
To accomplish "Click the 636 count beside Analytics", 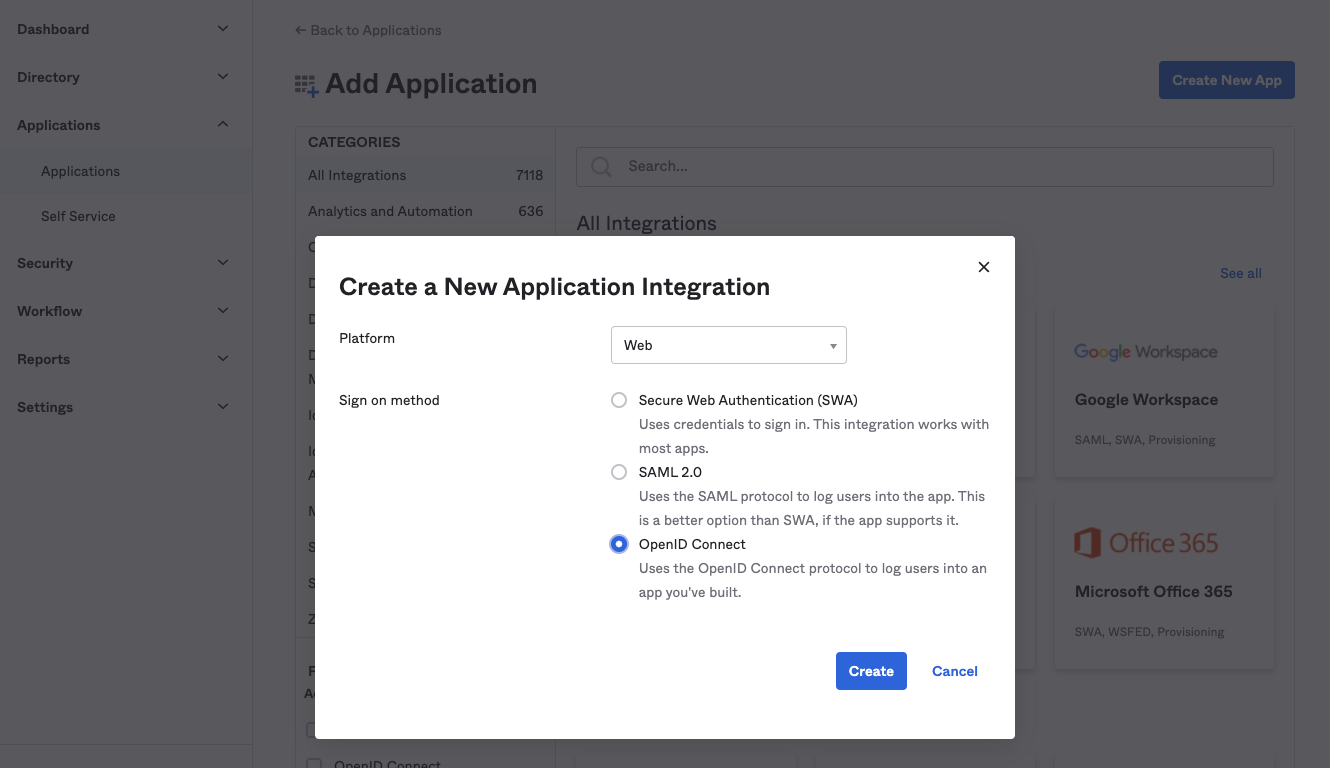I will click(x=531, y=211).
